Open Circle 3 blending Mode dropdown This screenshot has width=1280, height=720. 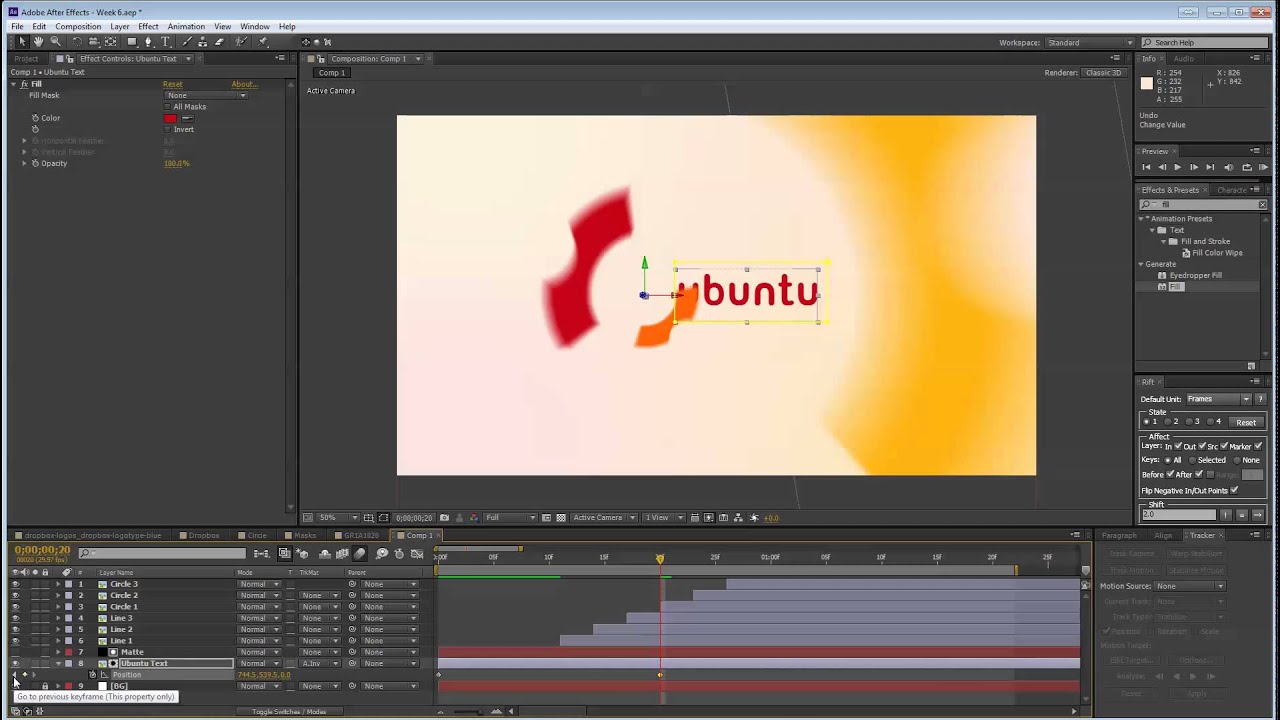258,584
